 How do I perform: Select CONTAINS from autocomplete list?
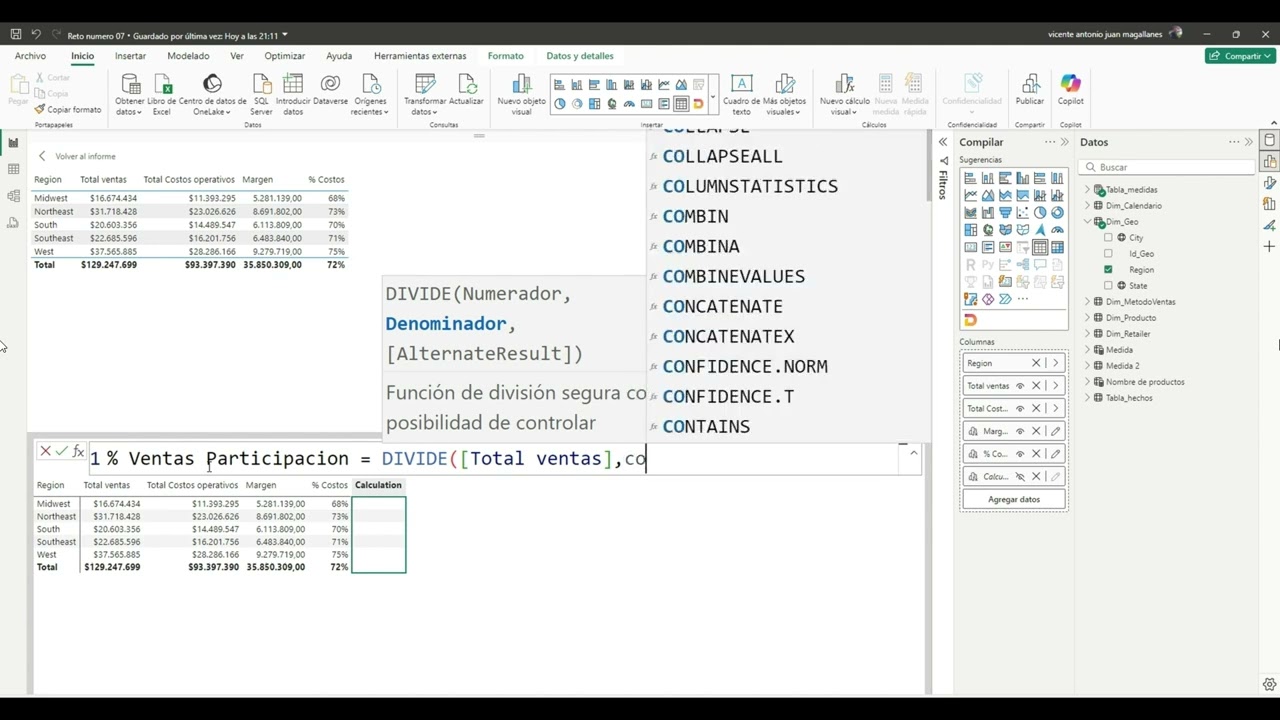[x=706, y=426]
